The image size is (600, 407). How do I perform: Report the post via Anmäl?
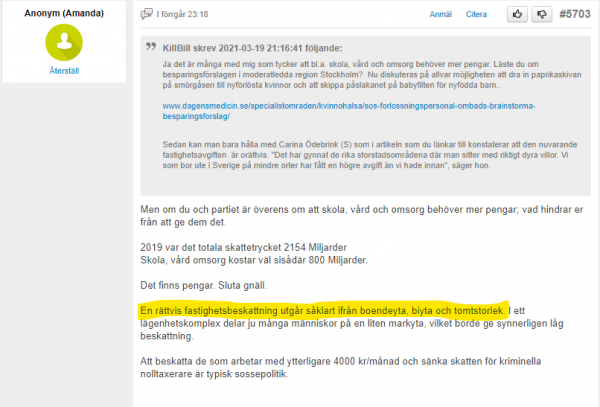[440, 15]
